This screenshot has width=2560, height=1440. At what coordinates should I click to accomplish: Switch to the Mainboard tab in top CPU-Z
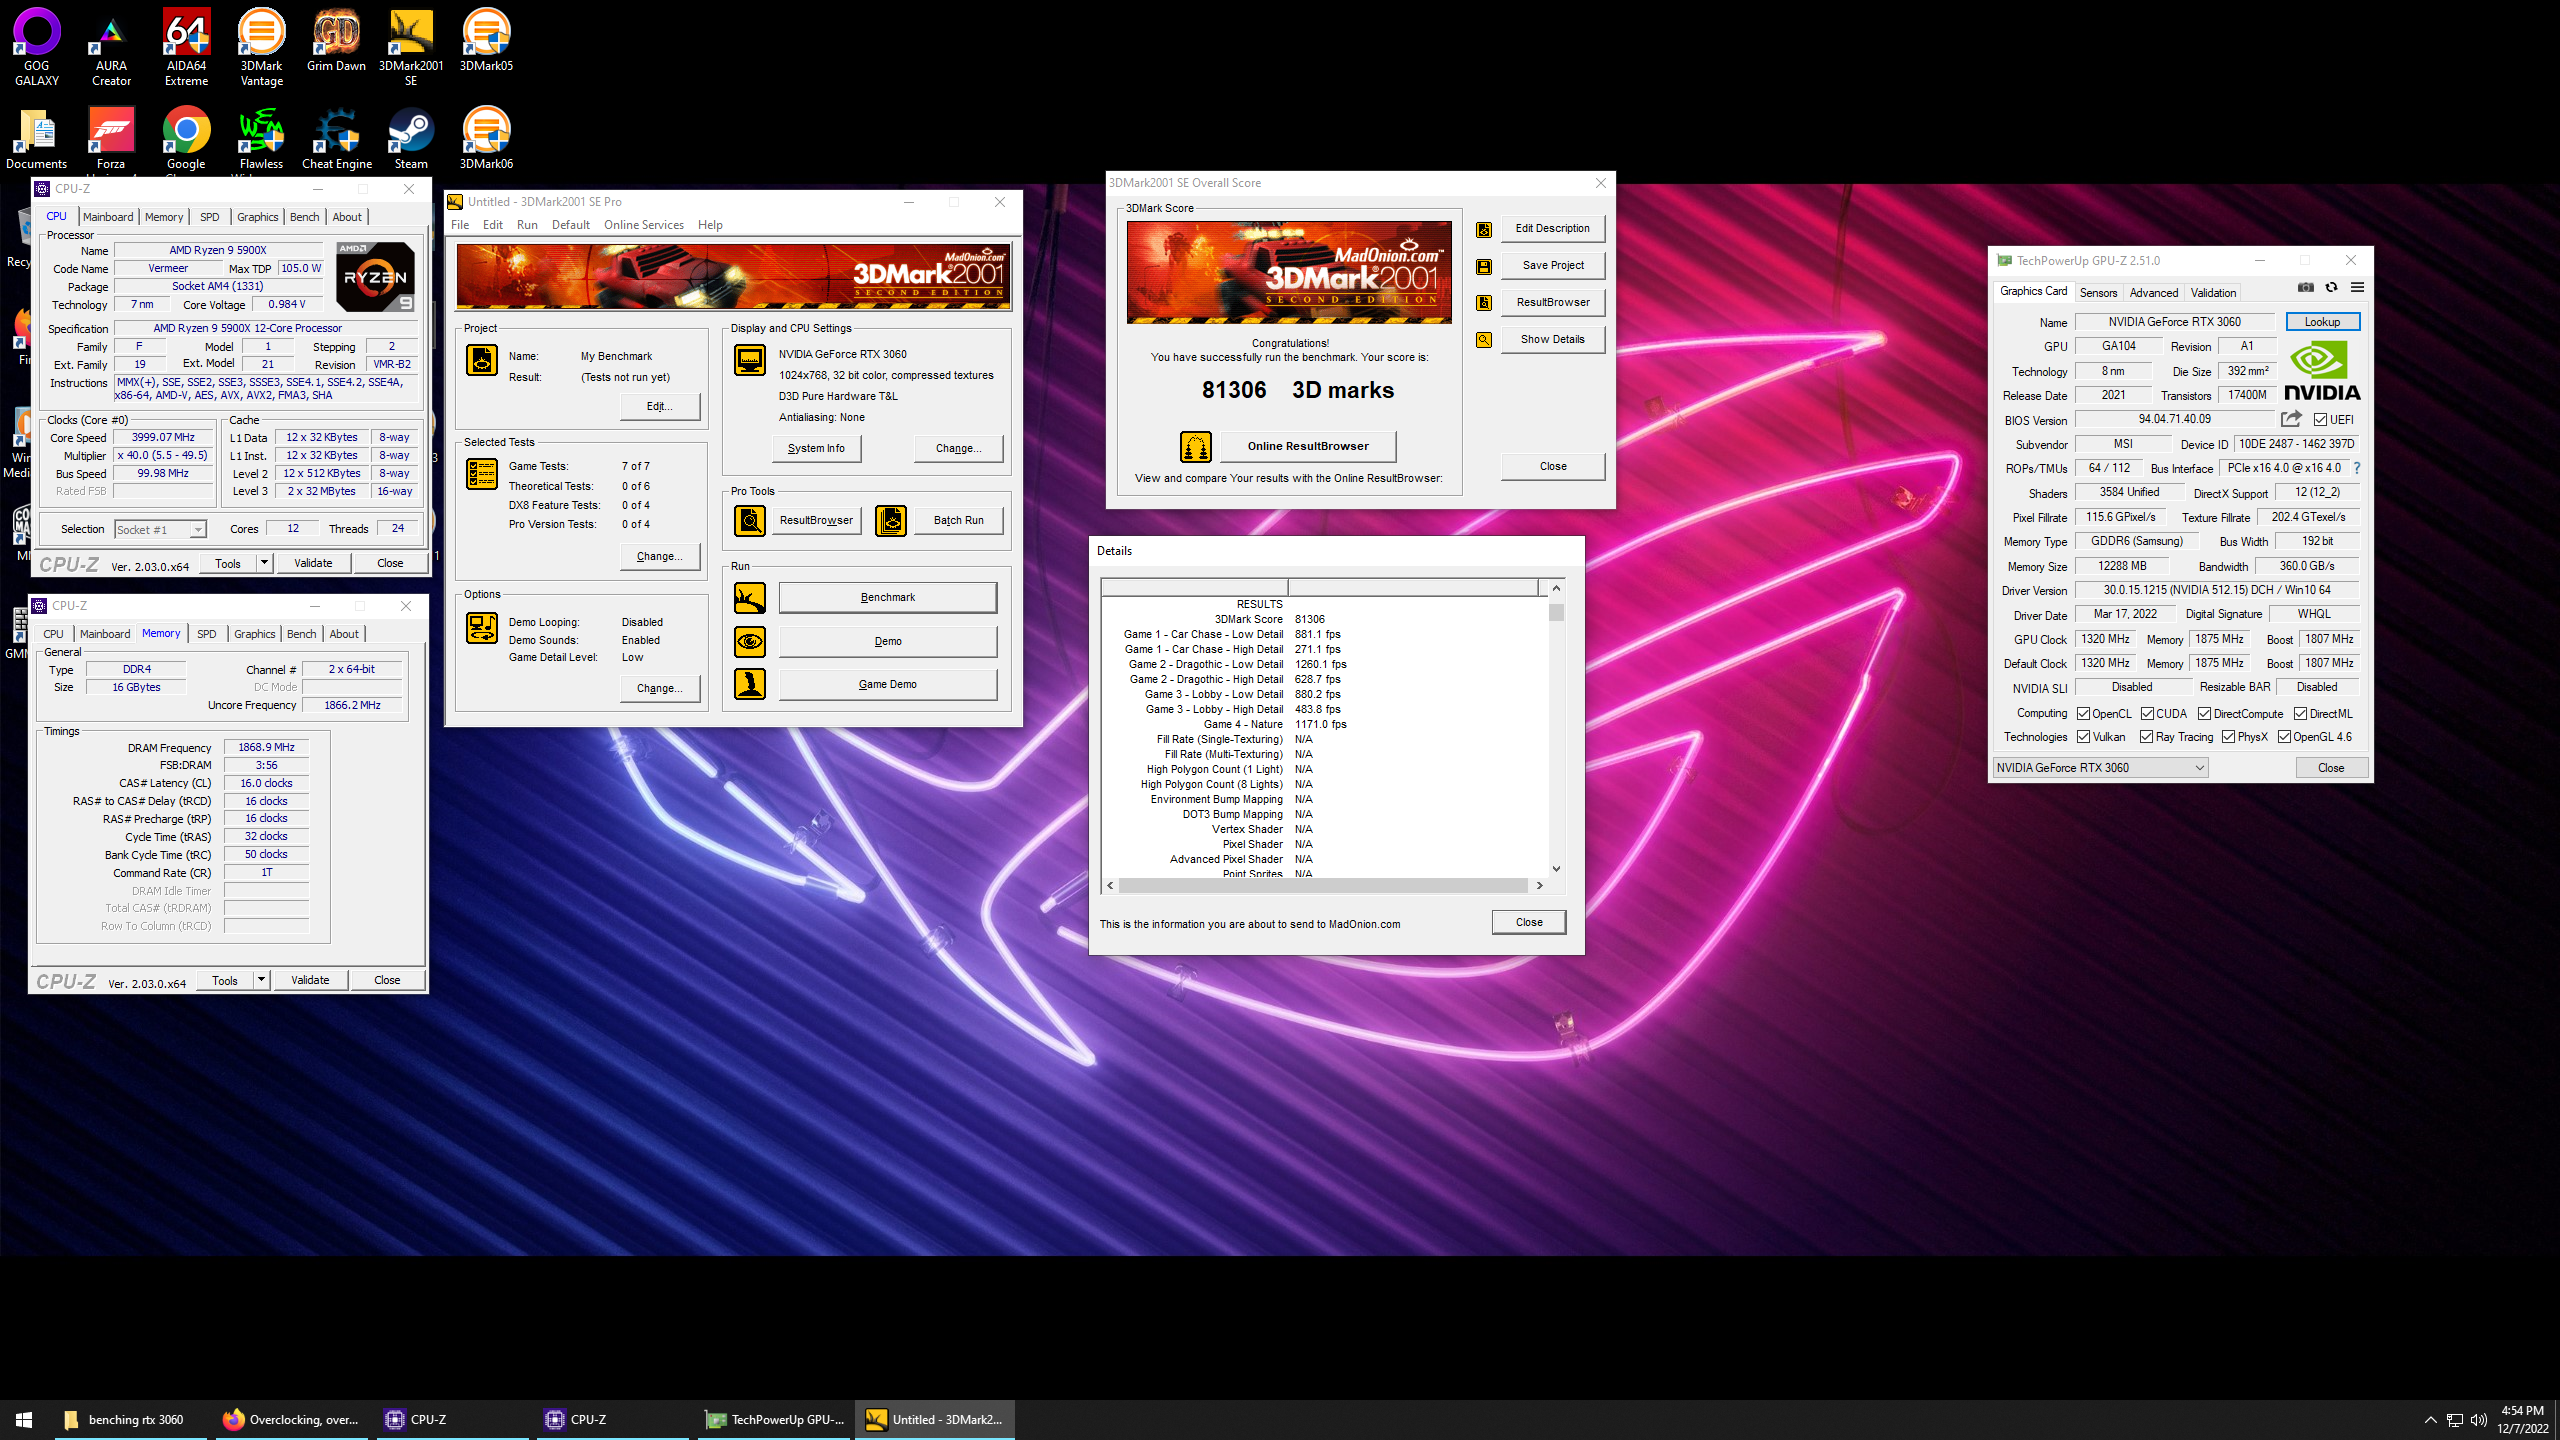point(108,217)
